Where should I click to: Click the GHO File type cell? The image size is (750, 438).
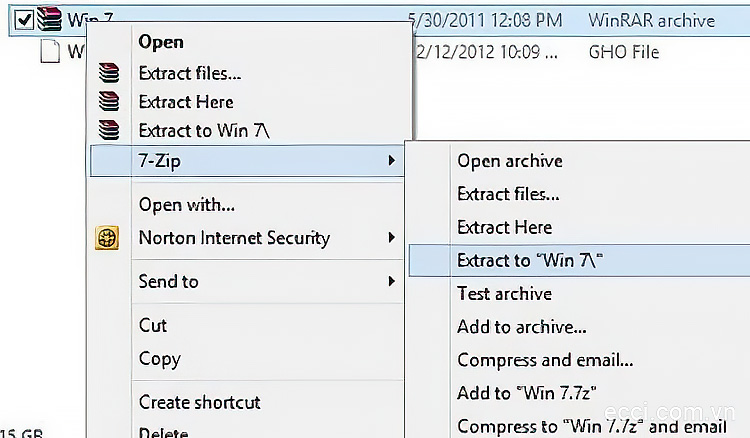[x=624, y=52]
